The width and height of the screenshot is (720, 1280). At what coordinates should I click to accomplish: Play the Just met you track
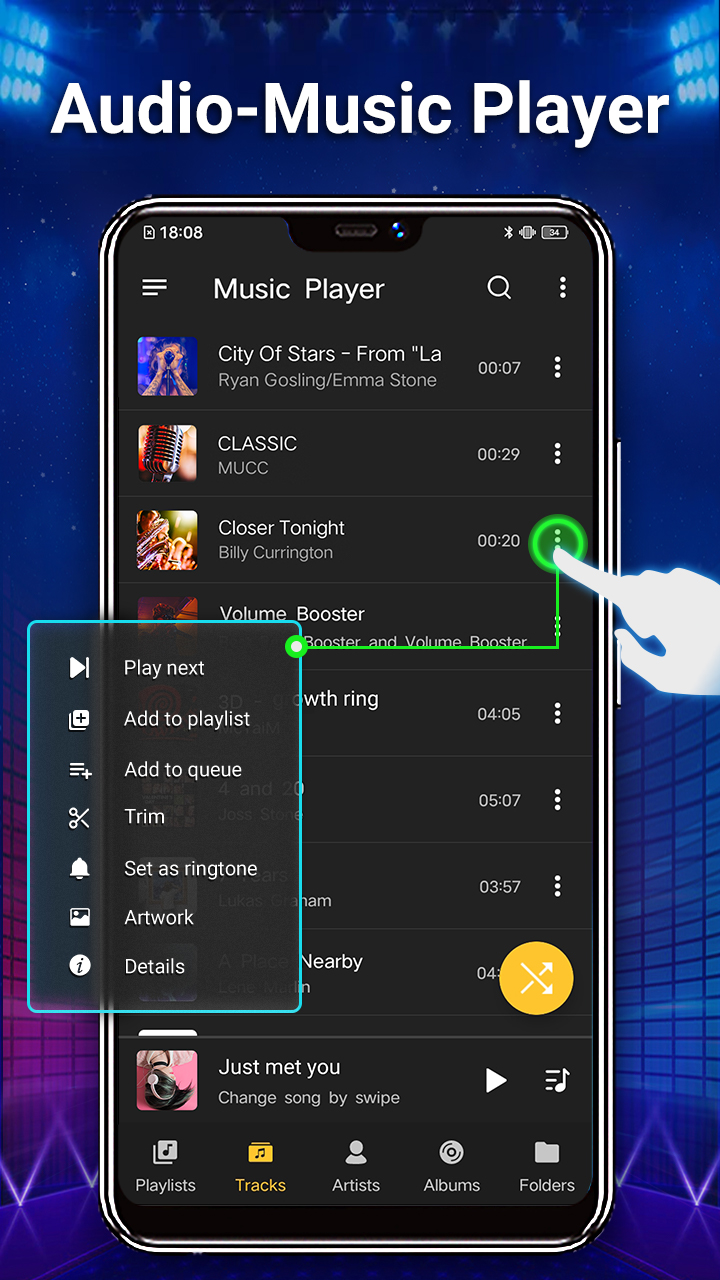[x=495, y=1080]
